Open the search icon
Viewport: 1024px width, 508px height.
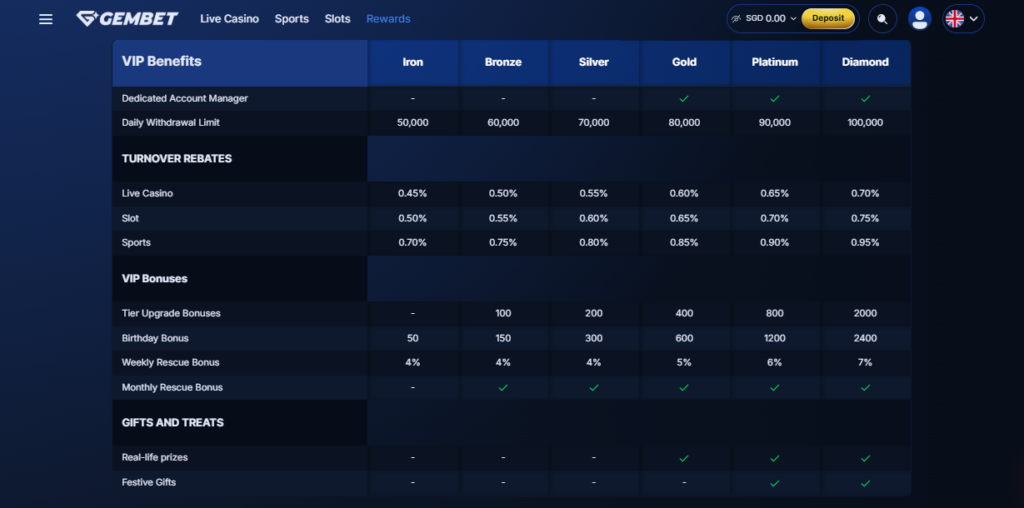[x=882, y=19]
